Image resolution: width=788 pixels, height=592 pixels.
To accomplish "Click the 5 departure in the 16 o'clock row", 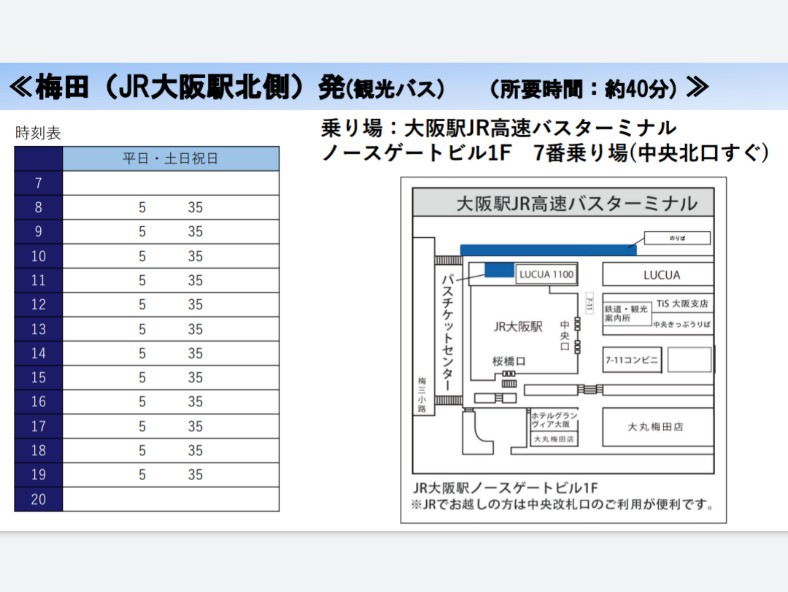I will point(142,402).
